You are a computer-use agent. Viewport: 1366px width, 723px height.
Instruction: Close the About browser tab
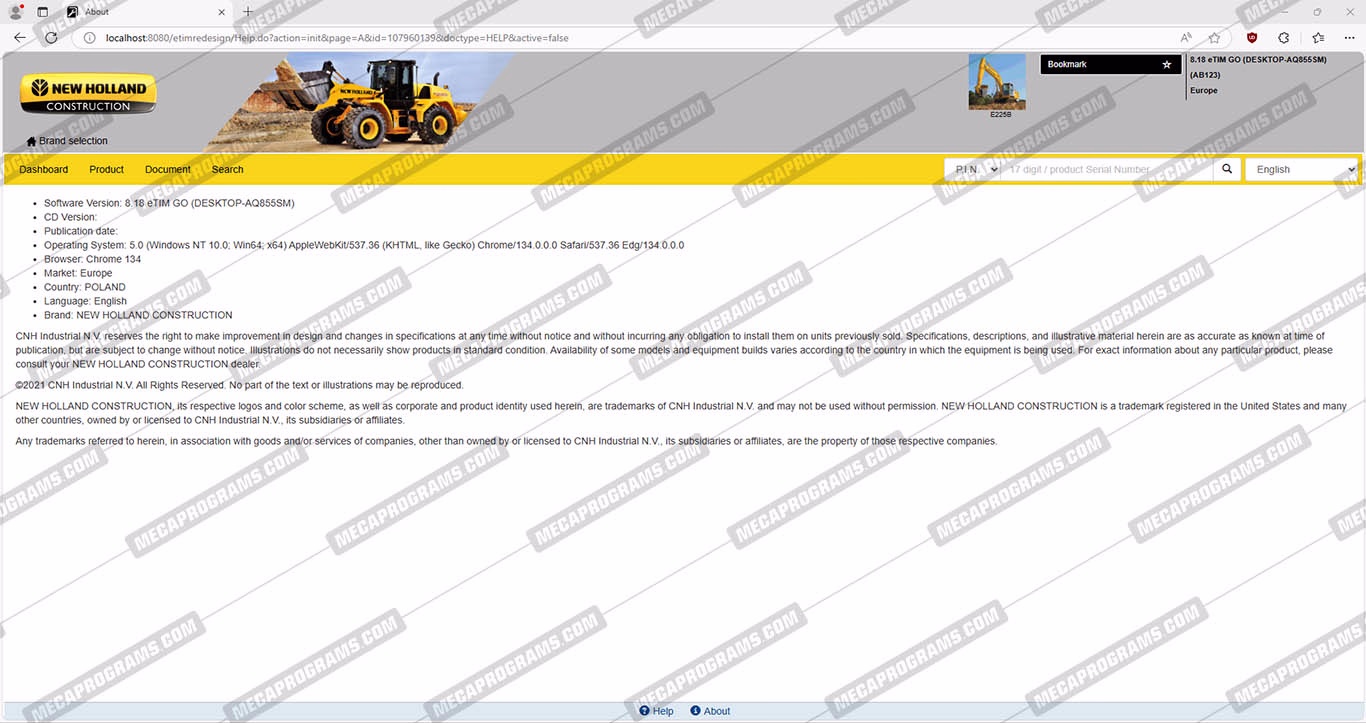[221, 12]
